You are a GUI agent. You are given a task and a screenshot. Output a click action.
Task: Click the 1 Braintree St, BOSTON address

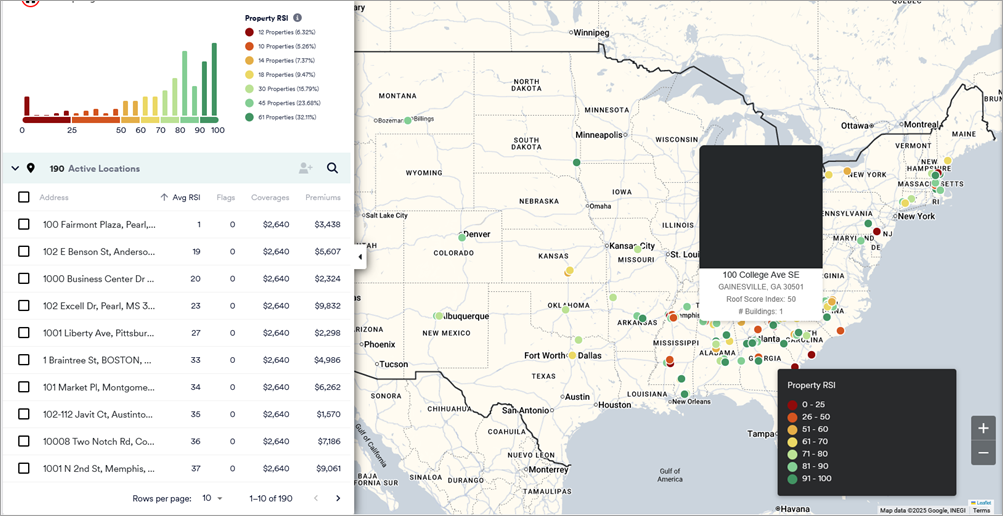coord(97,360)
